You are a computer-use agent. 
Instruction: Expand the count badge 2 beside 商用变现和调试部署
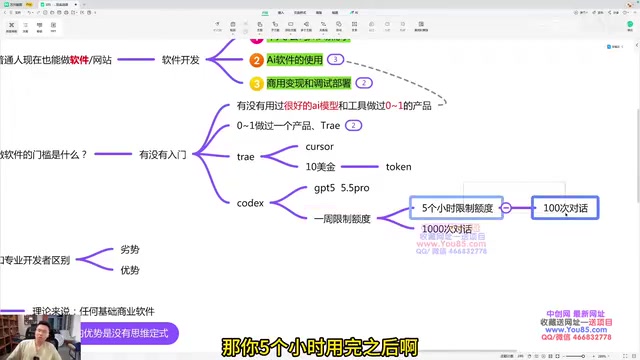tap(364, 83)
